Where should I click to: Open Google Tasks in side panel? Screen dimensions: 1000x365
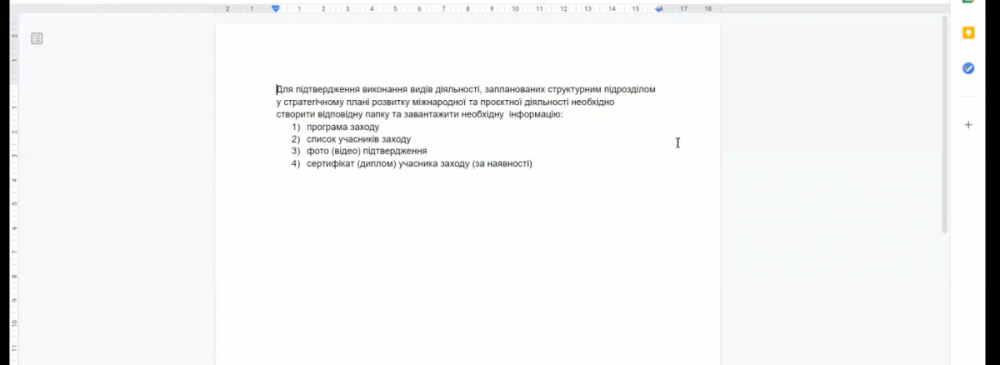tap(968, 68)
